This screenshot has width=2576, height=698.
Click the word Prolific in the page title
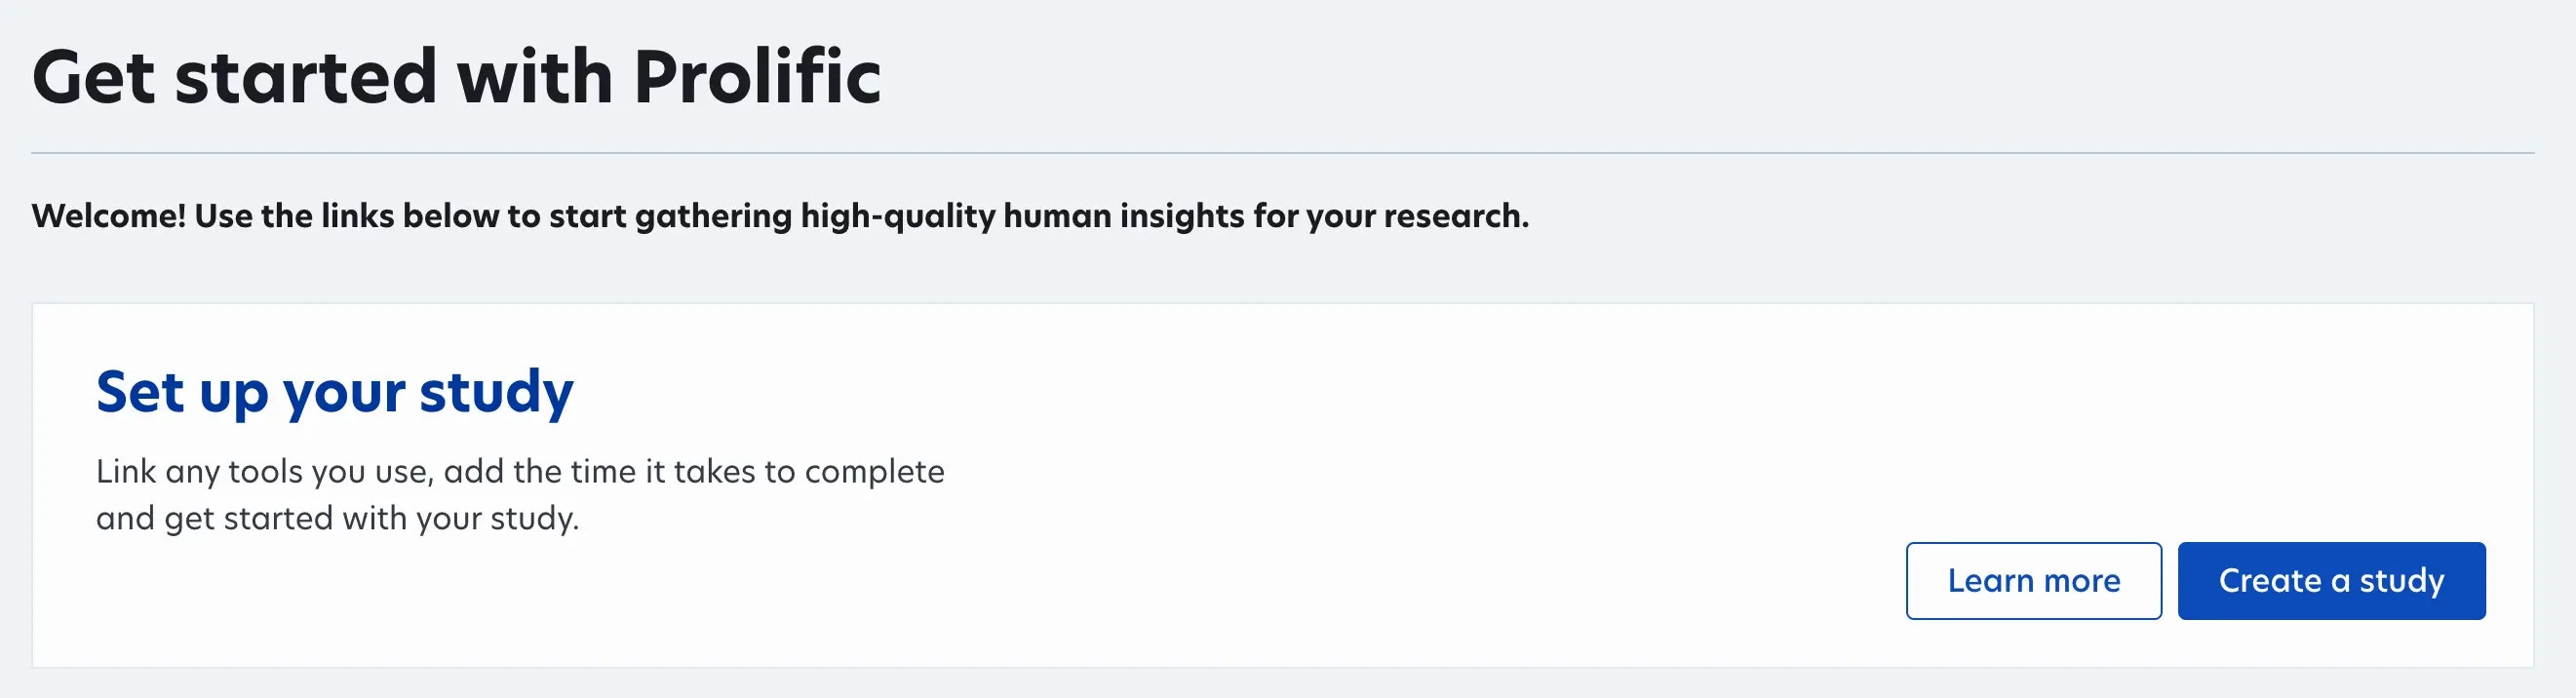click(x=758, y=76)
